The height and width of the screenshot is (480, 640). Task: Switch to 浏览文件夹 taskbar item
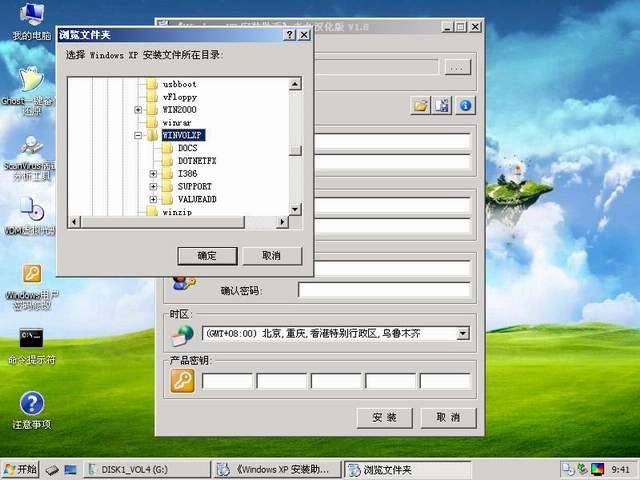click(407, 470)
